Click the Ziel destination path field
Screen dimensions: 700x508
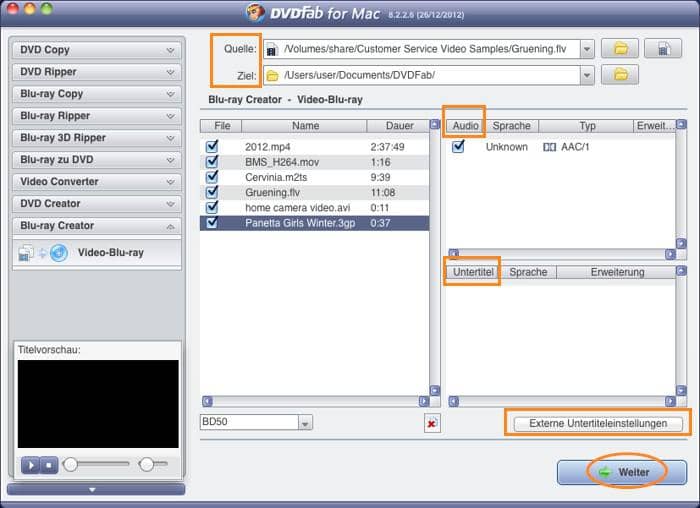point(422,75)
